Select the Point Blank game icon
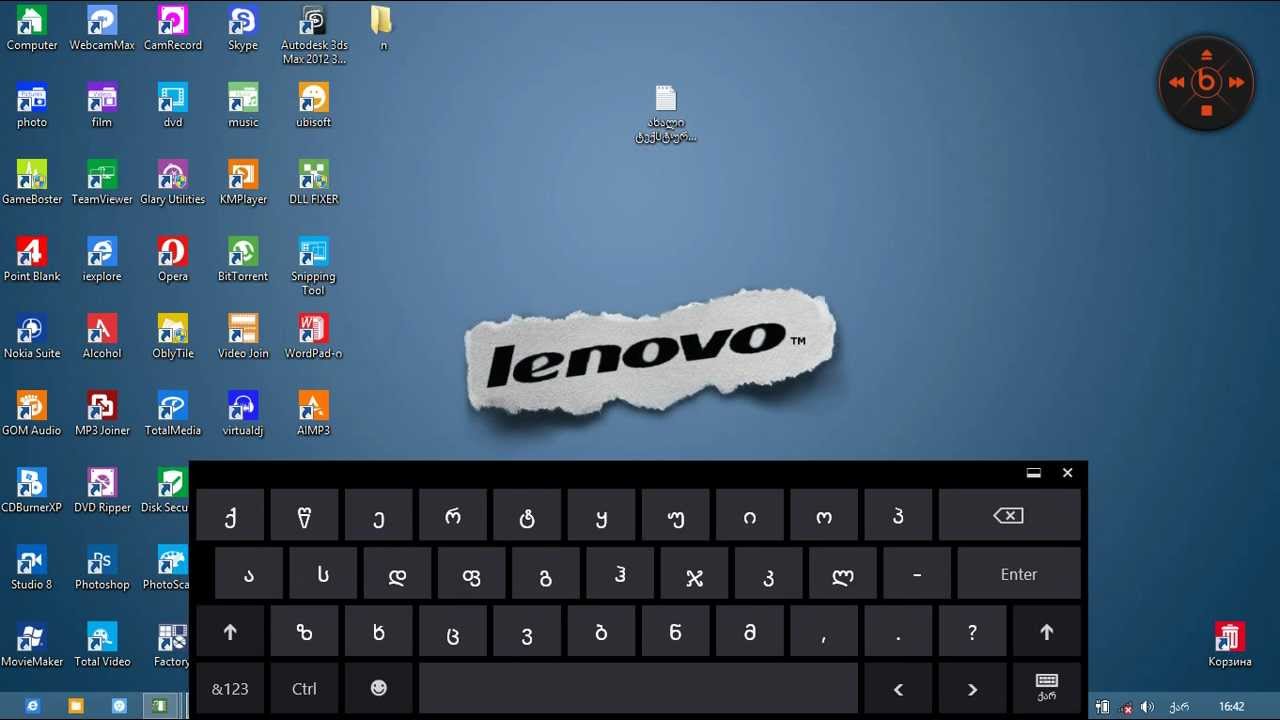This screenshot has width=1280, height=720. click(x=32, y=259)
